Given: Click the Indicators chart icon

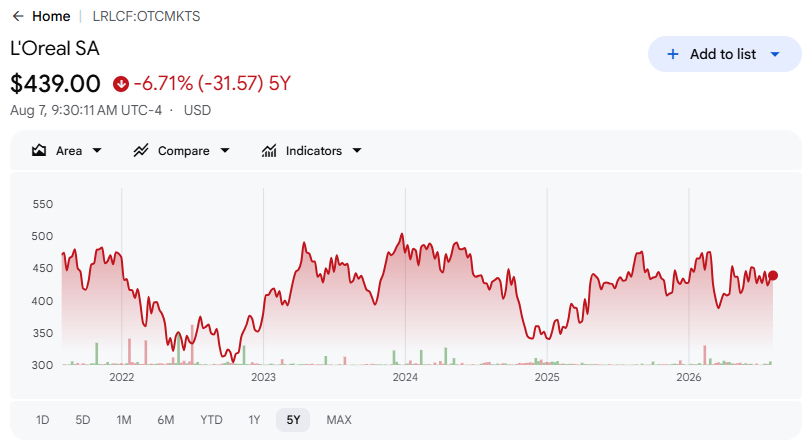Looking at the screenshot, I should [269, 151].
